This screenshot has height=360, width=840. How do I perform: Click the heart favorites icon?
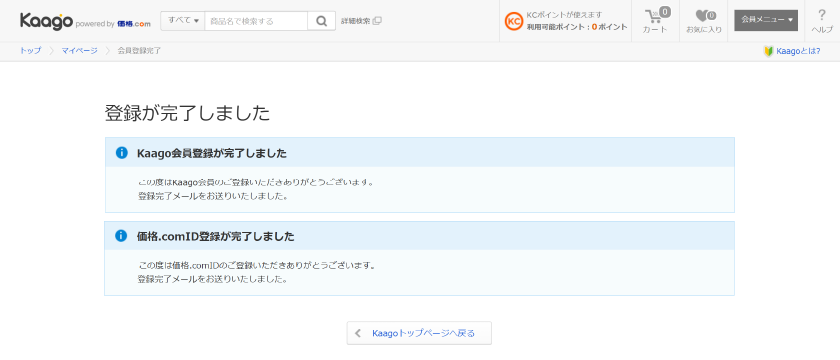click(x=705, y=16)
